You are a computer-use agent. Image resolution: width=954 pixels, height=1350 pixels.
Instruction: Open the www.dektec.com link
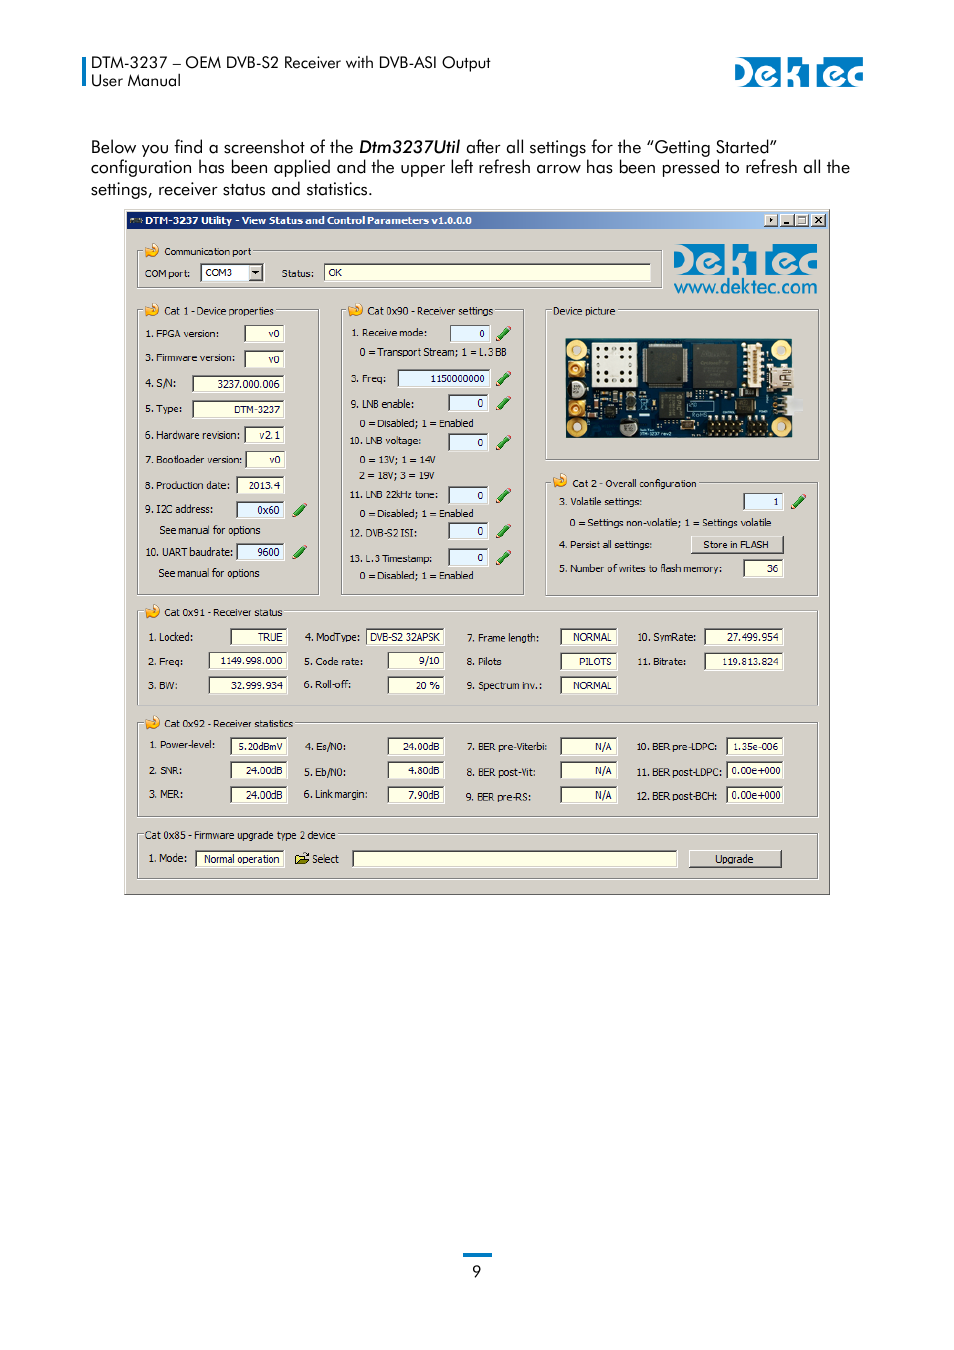pyautogui.click(x=745, y=287)
